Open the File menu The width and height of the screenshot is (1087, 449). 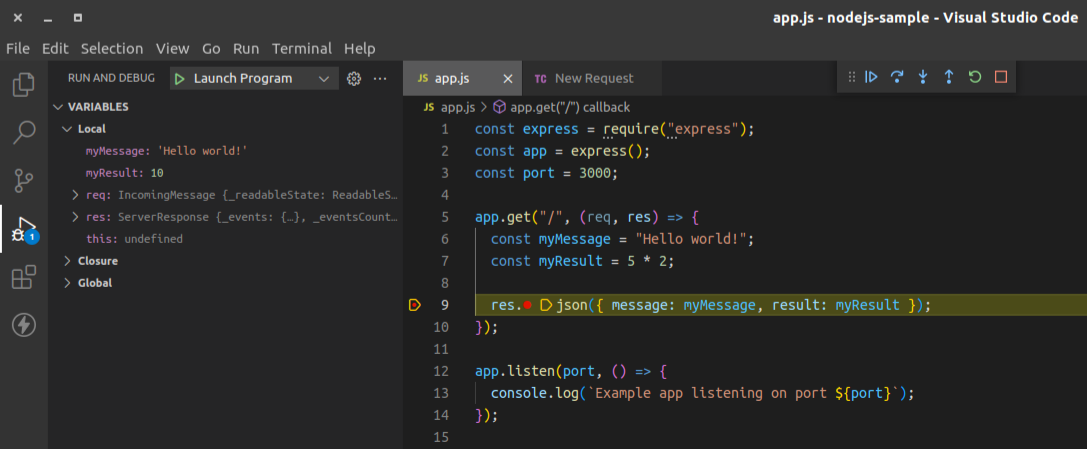coord(18,49)
